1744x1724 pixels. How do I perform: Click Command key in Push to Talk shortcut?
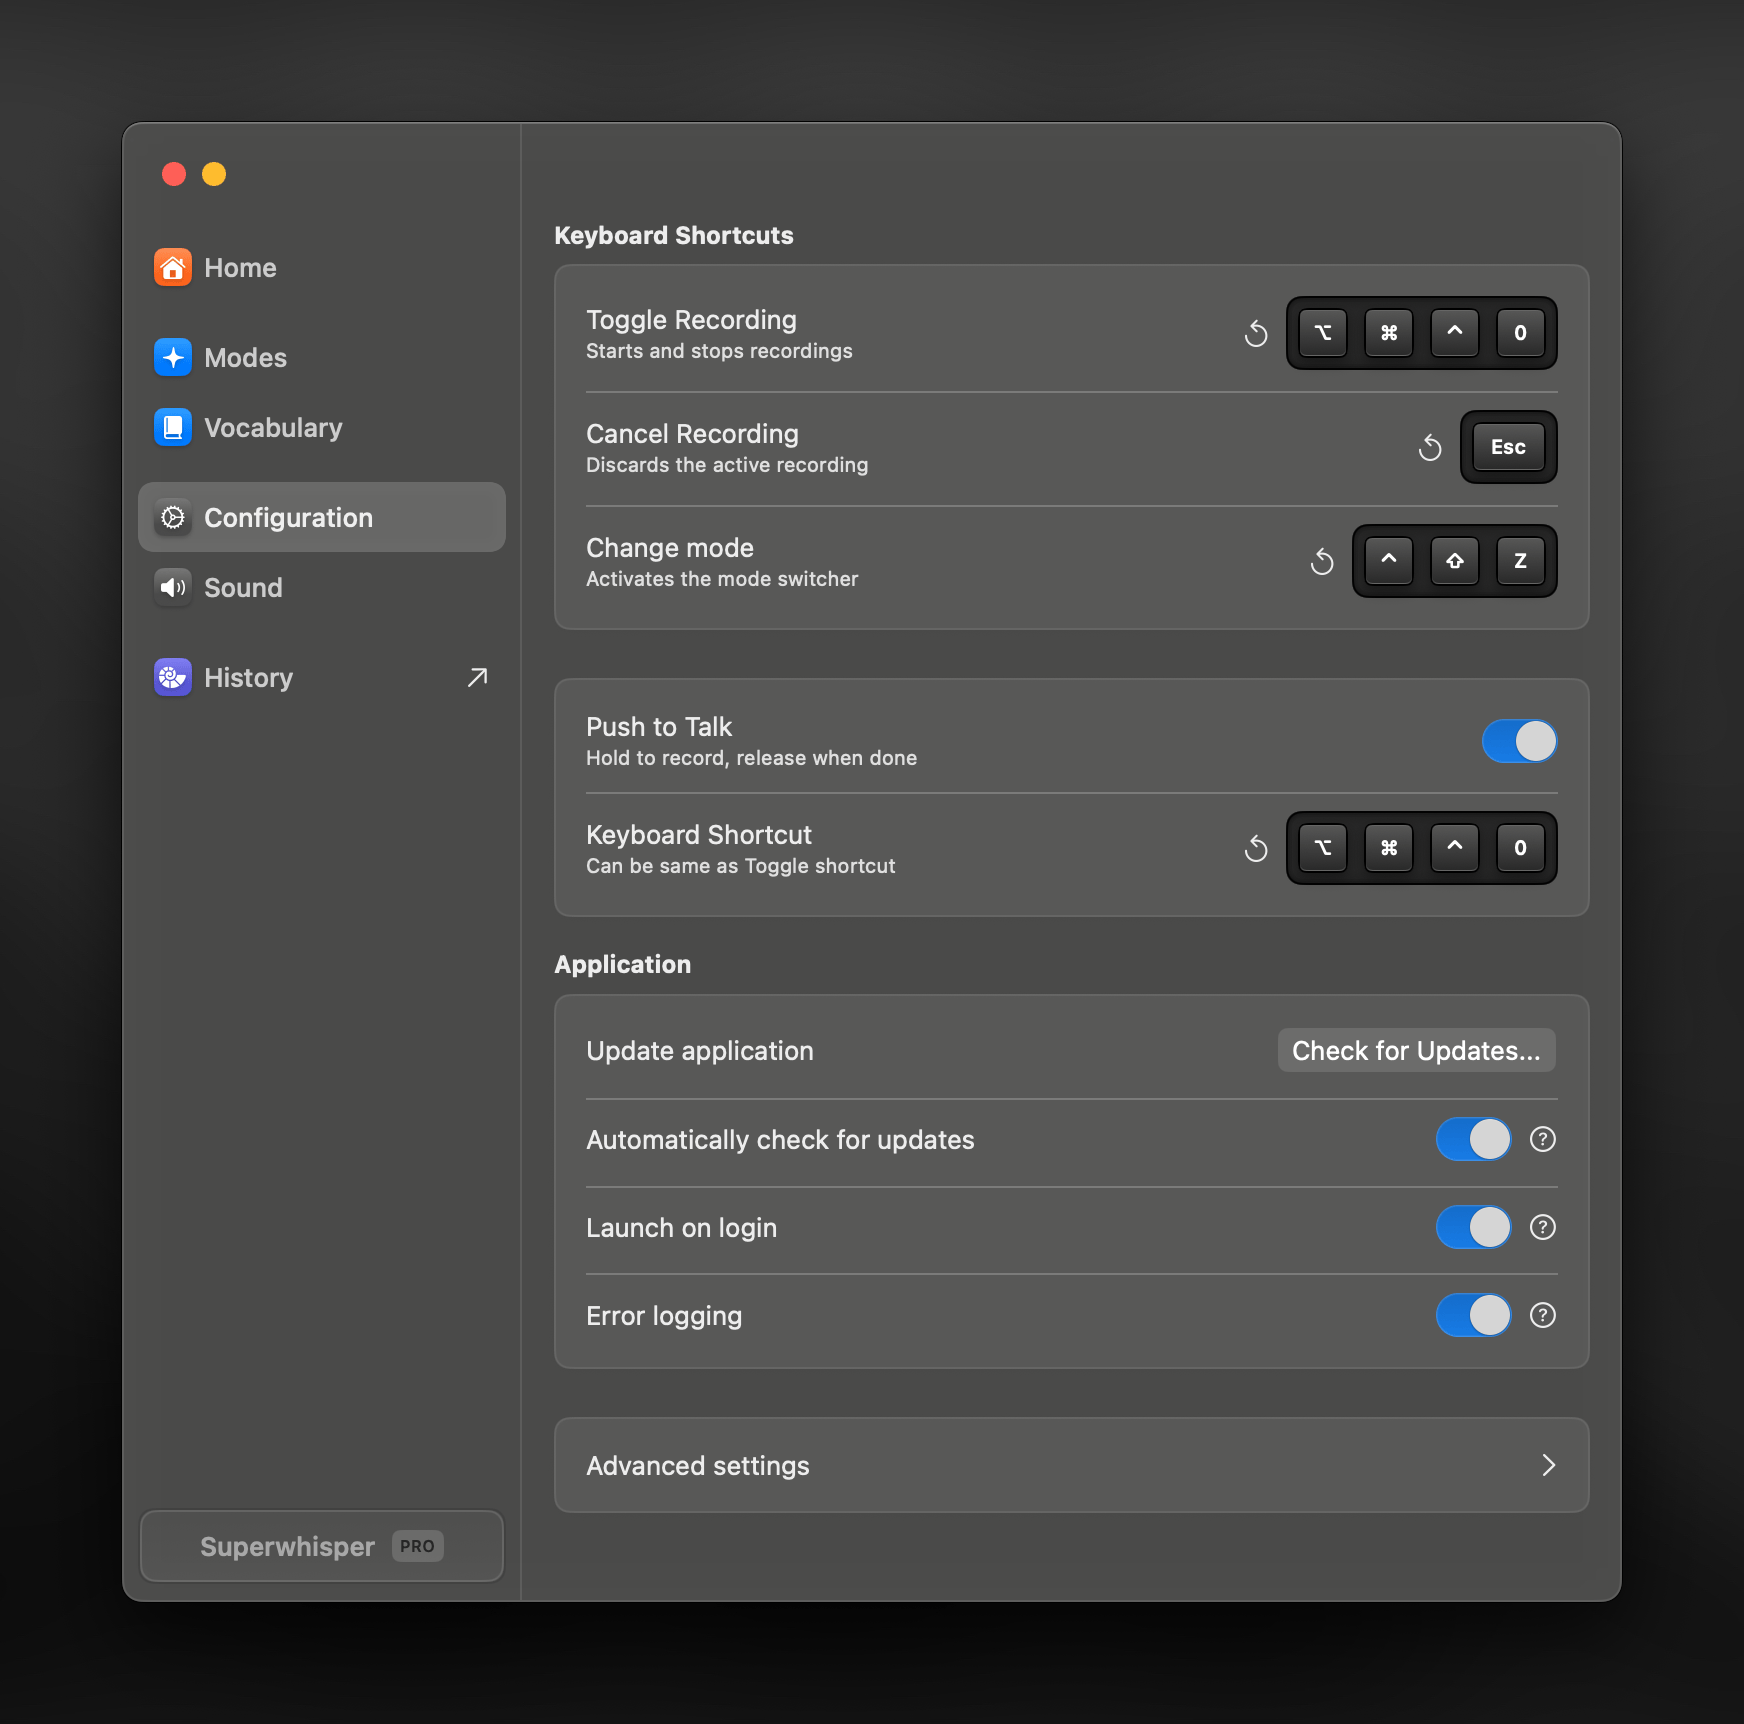pos(1389,848)
